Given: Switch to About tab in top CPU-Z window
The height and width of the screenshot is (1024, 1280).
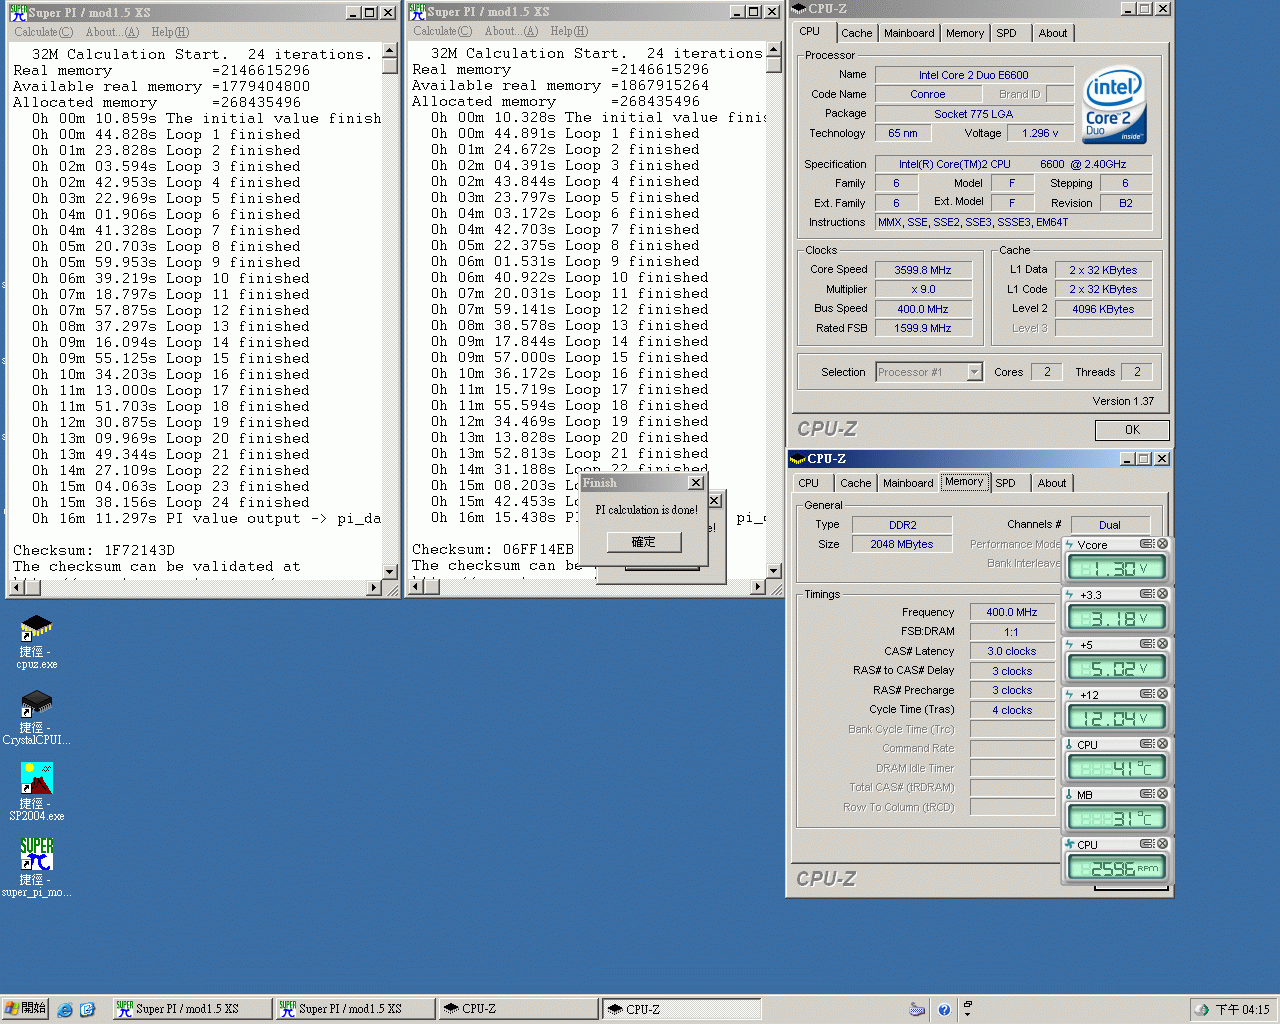Looking at the screenshot, I should [1052, 33].
